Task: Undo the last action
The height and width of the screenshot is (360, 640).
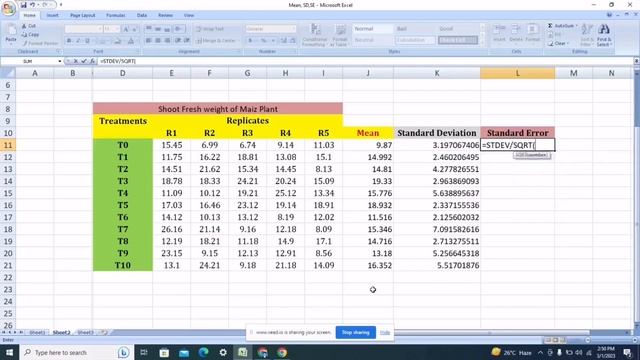Action: [33, 5]
